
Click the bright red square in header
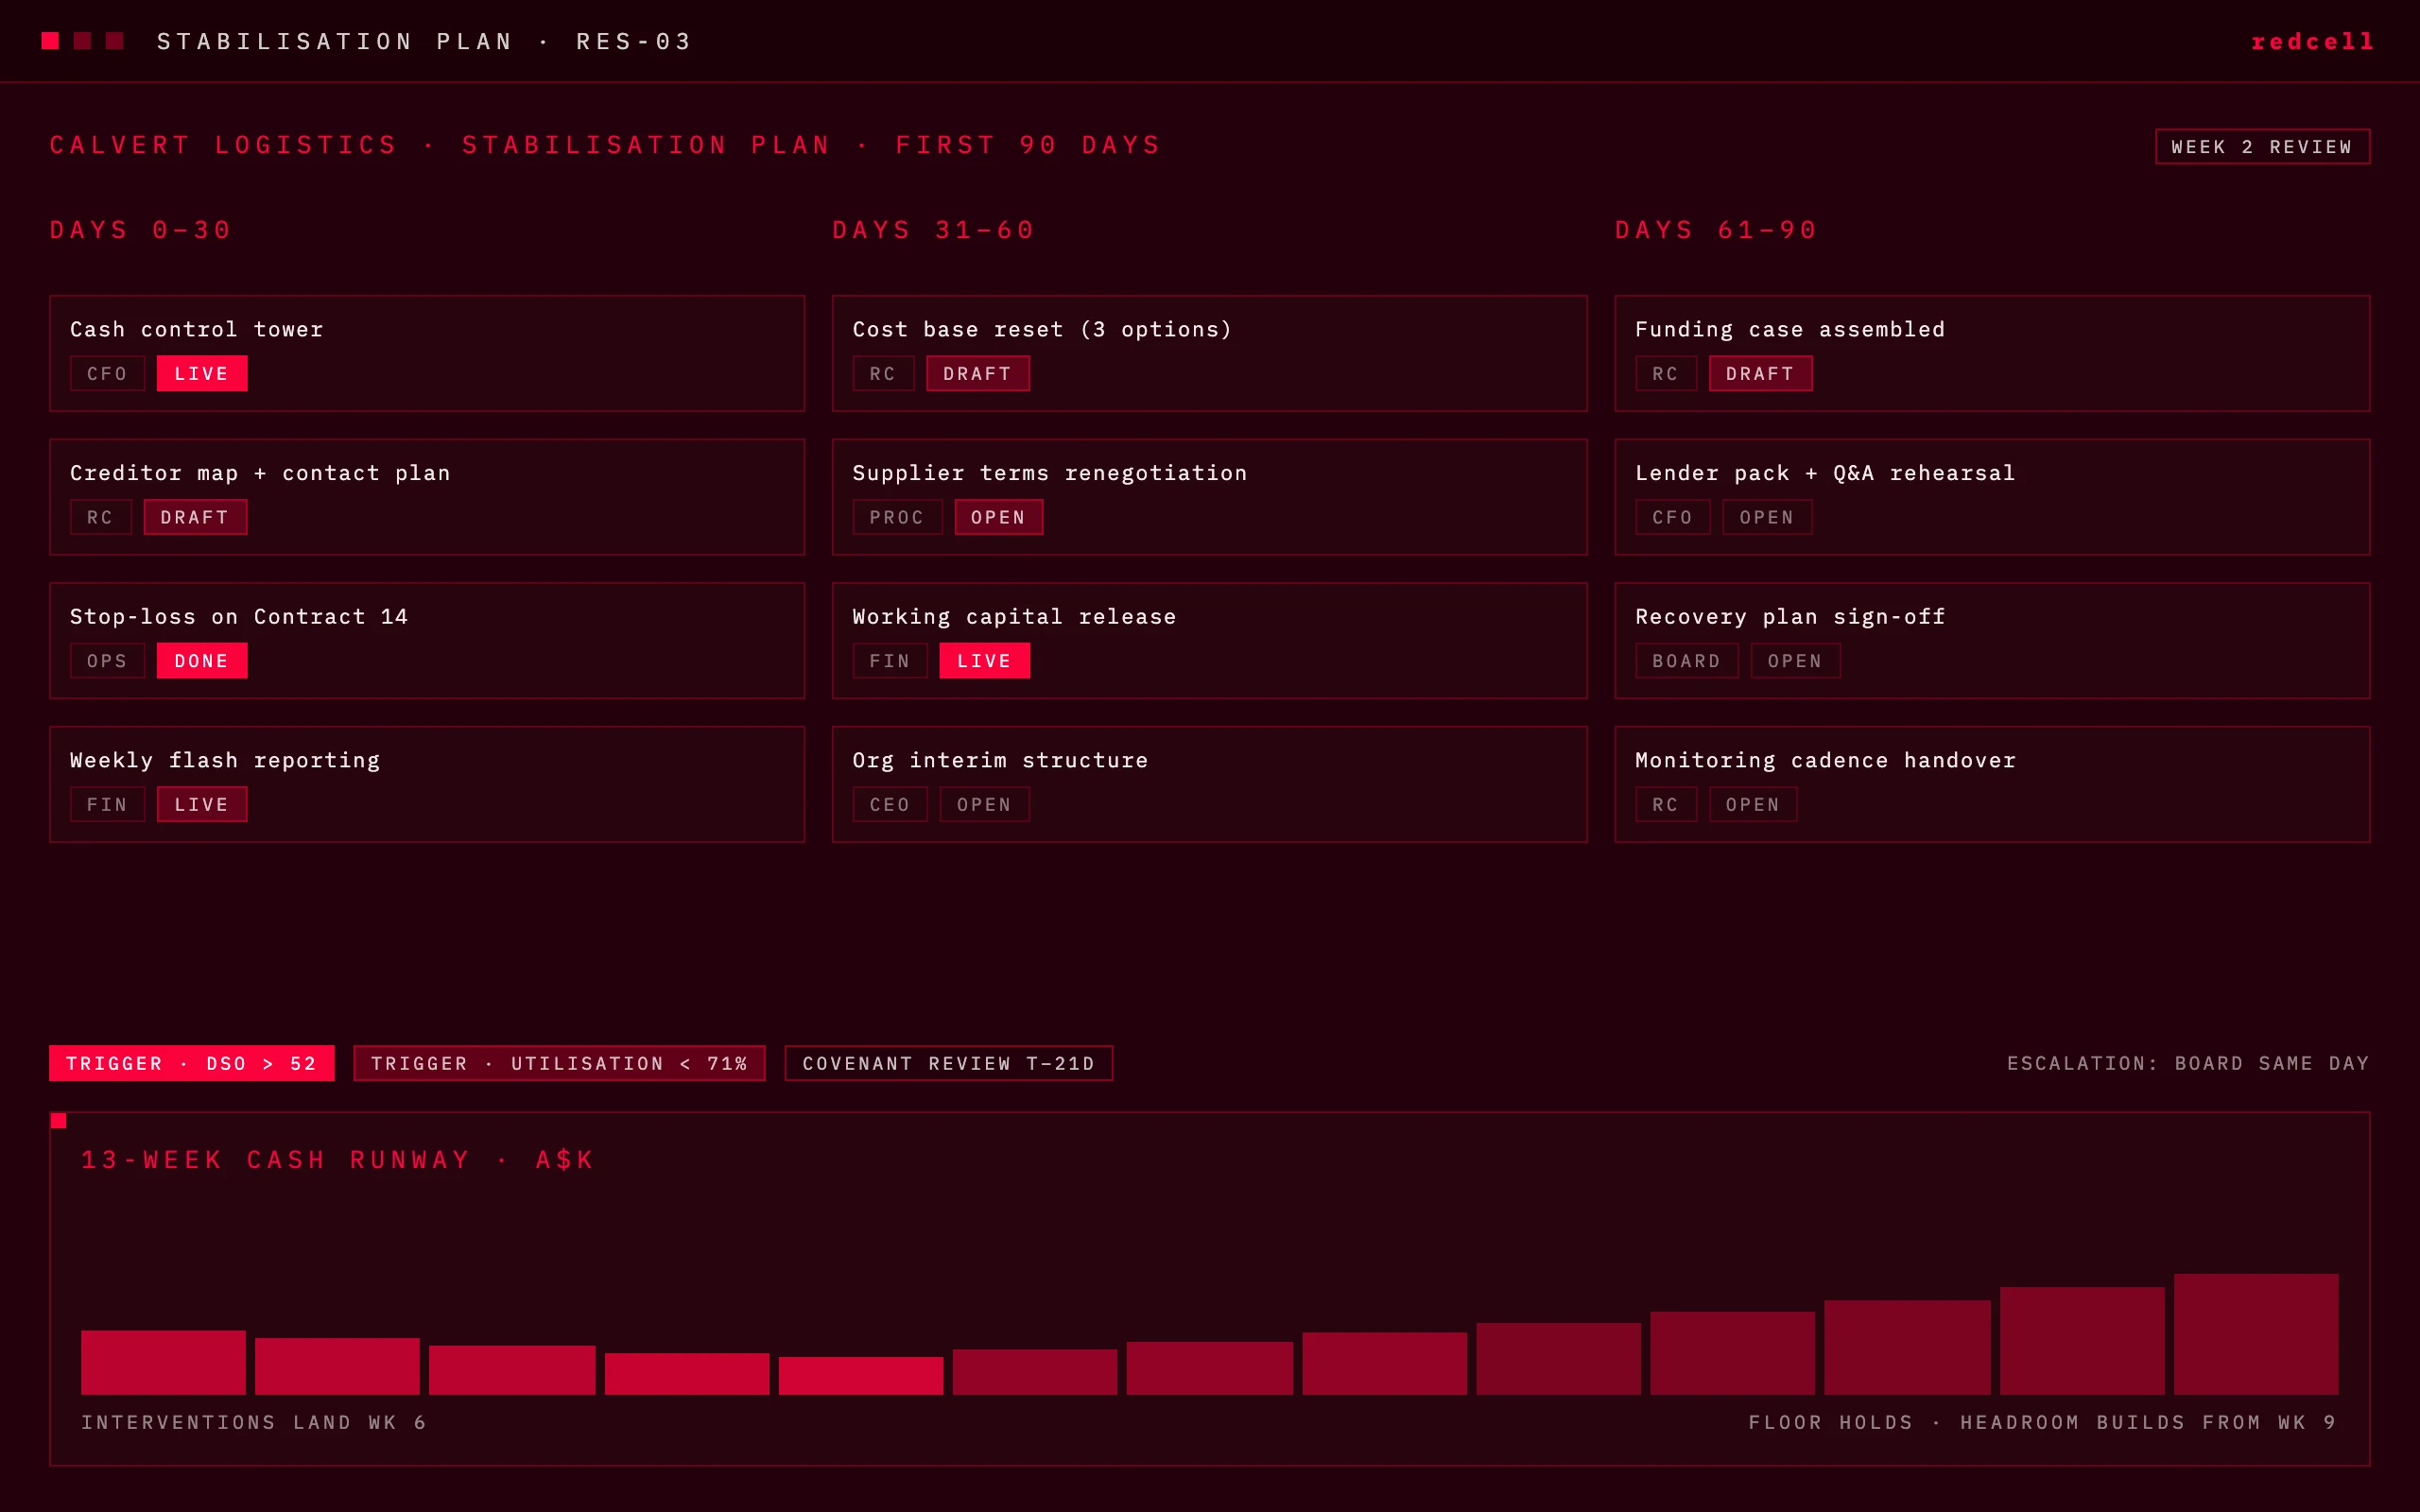click(x=50, y=41)
